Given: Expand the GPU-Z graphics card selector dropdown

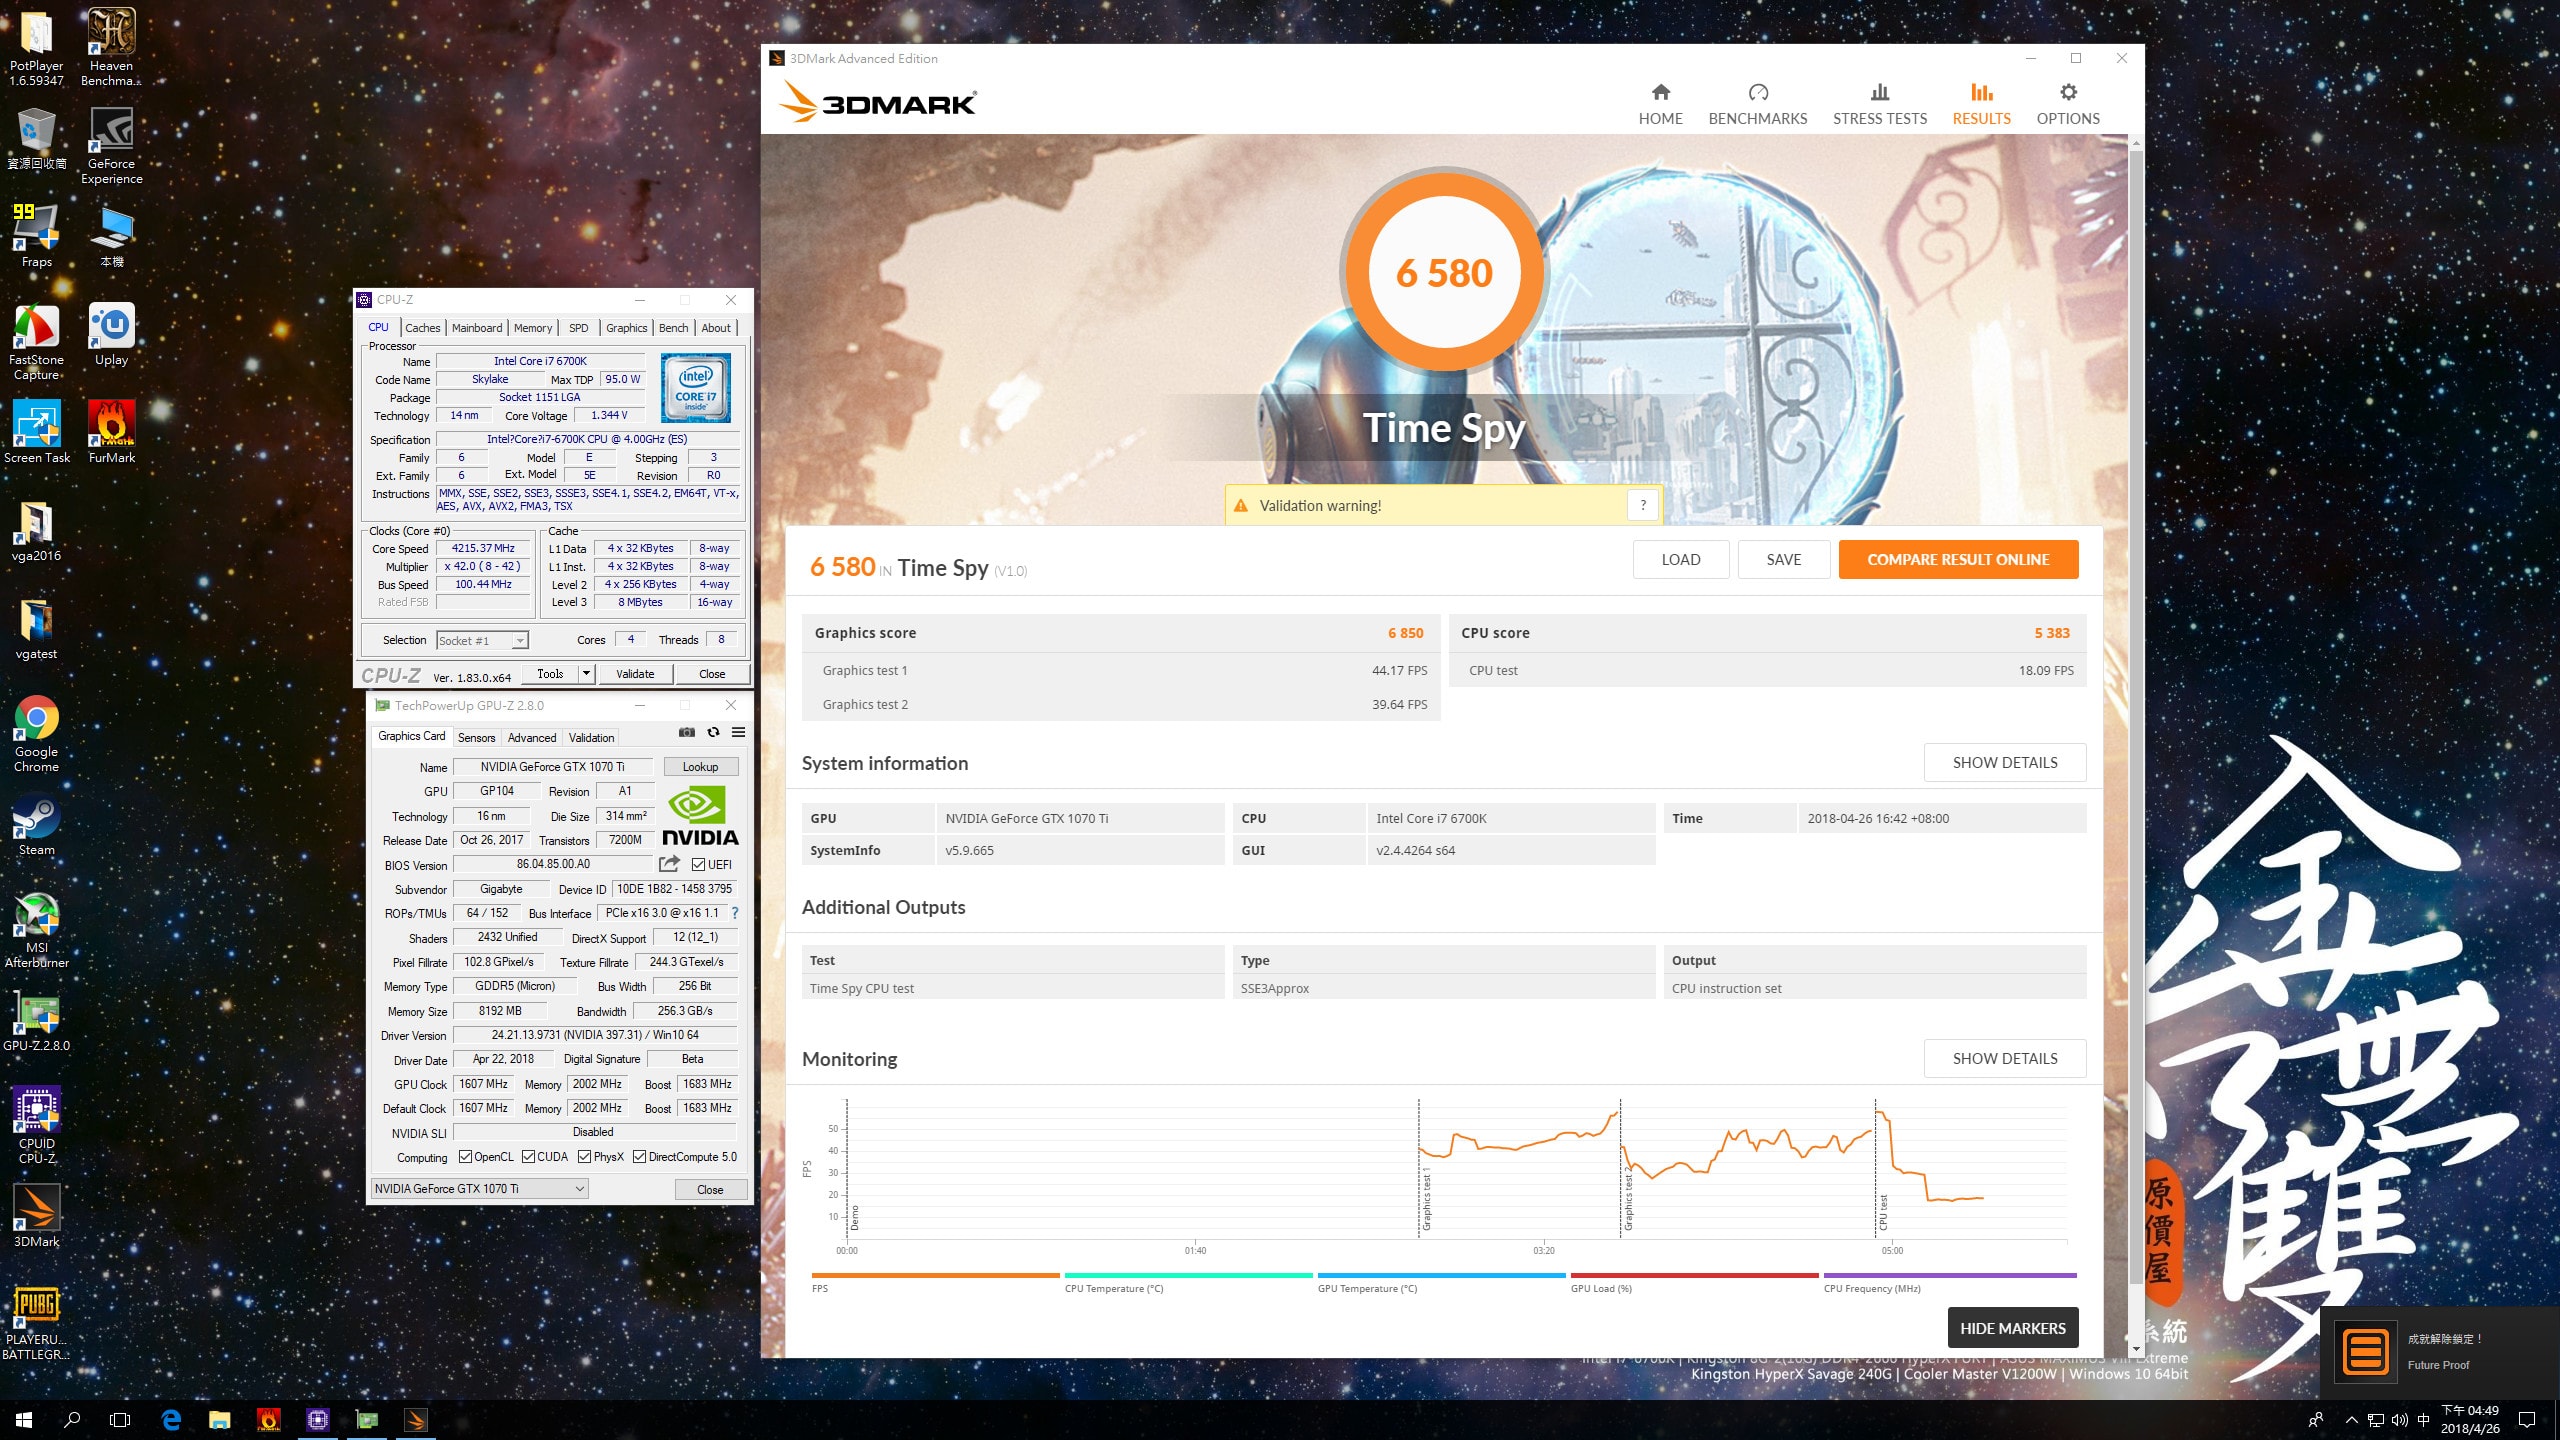Looking at the screenshot, I should coord(579,1189).
